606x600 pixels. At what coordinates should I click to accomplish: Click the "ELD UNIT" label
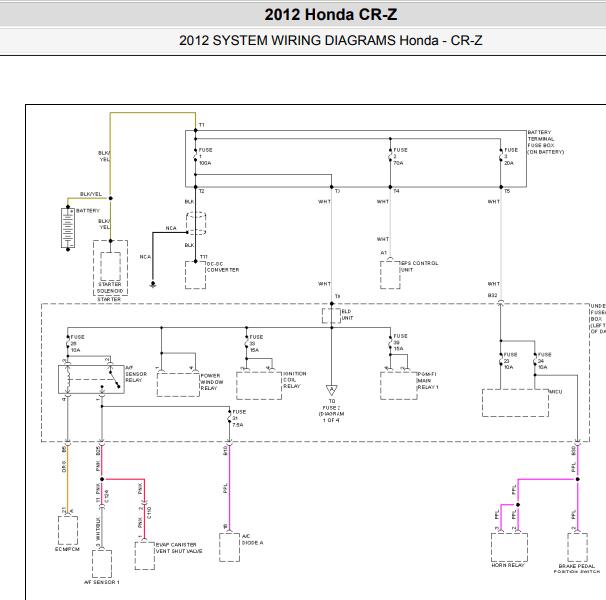pyautogui.click(x=347, y=314)
